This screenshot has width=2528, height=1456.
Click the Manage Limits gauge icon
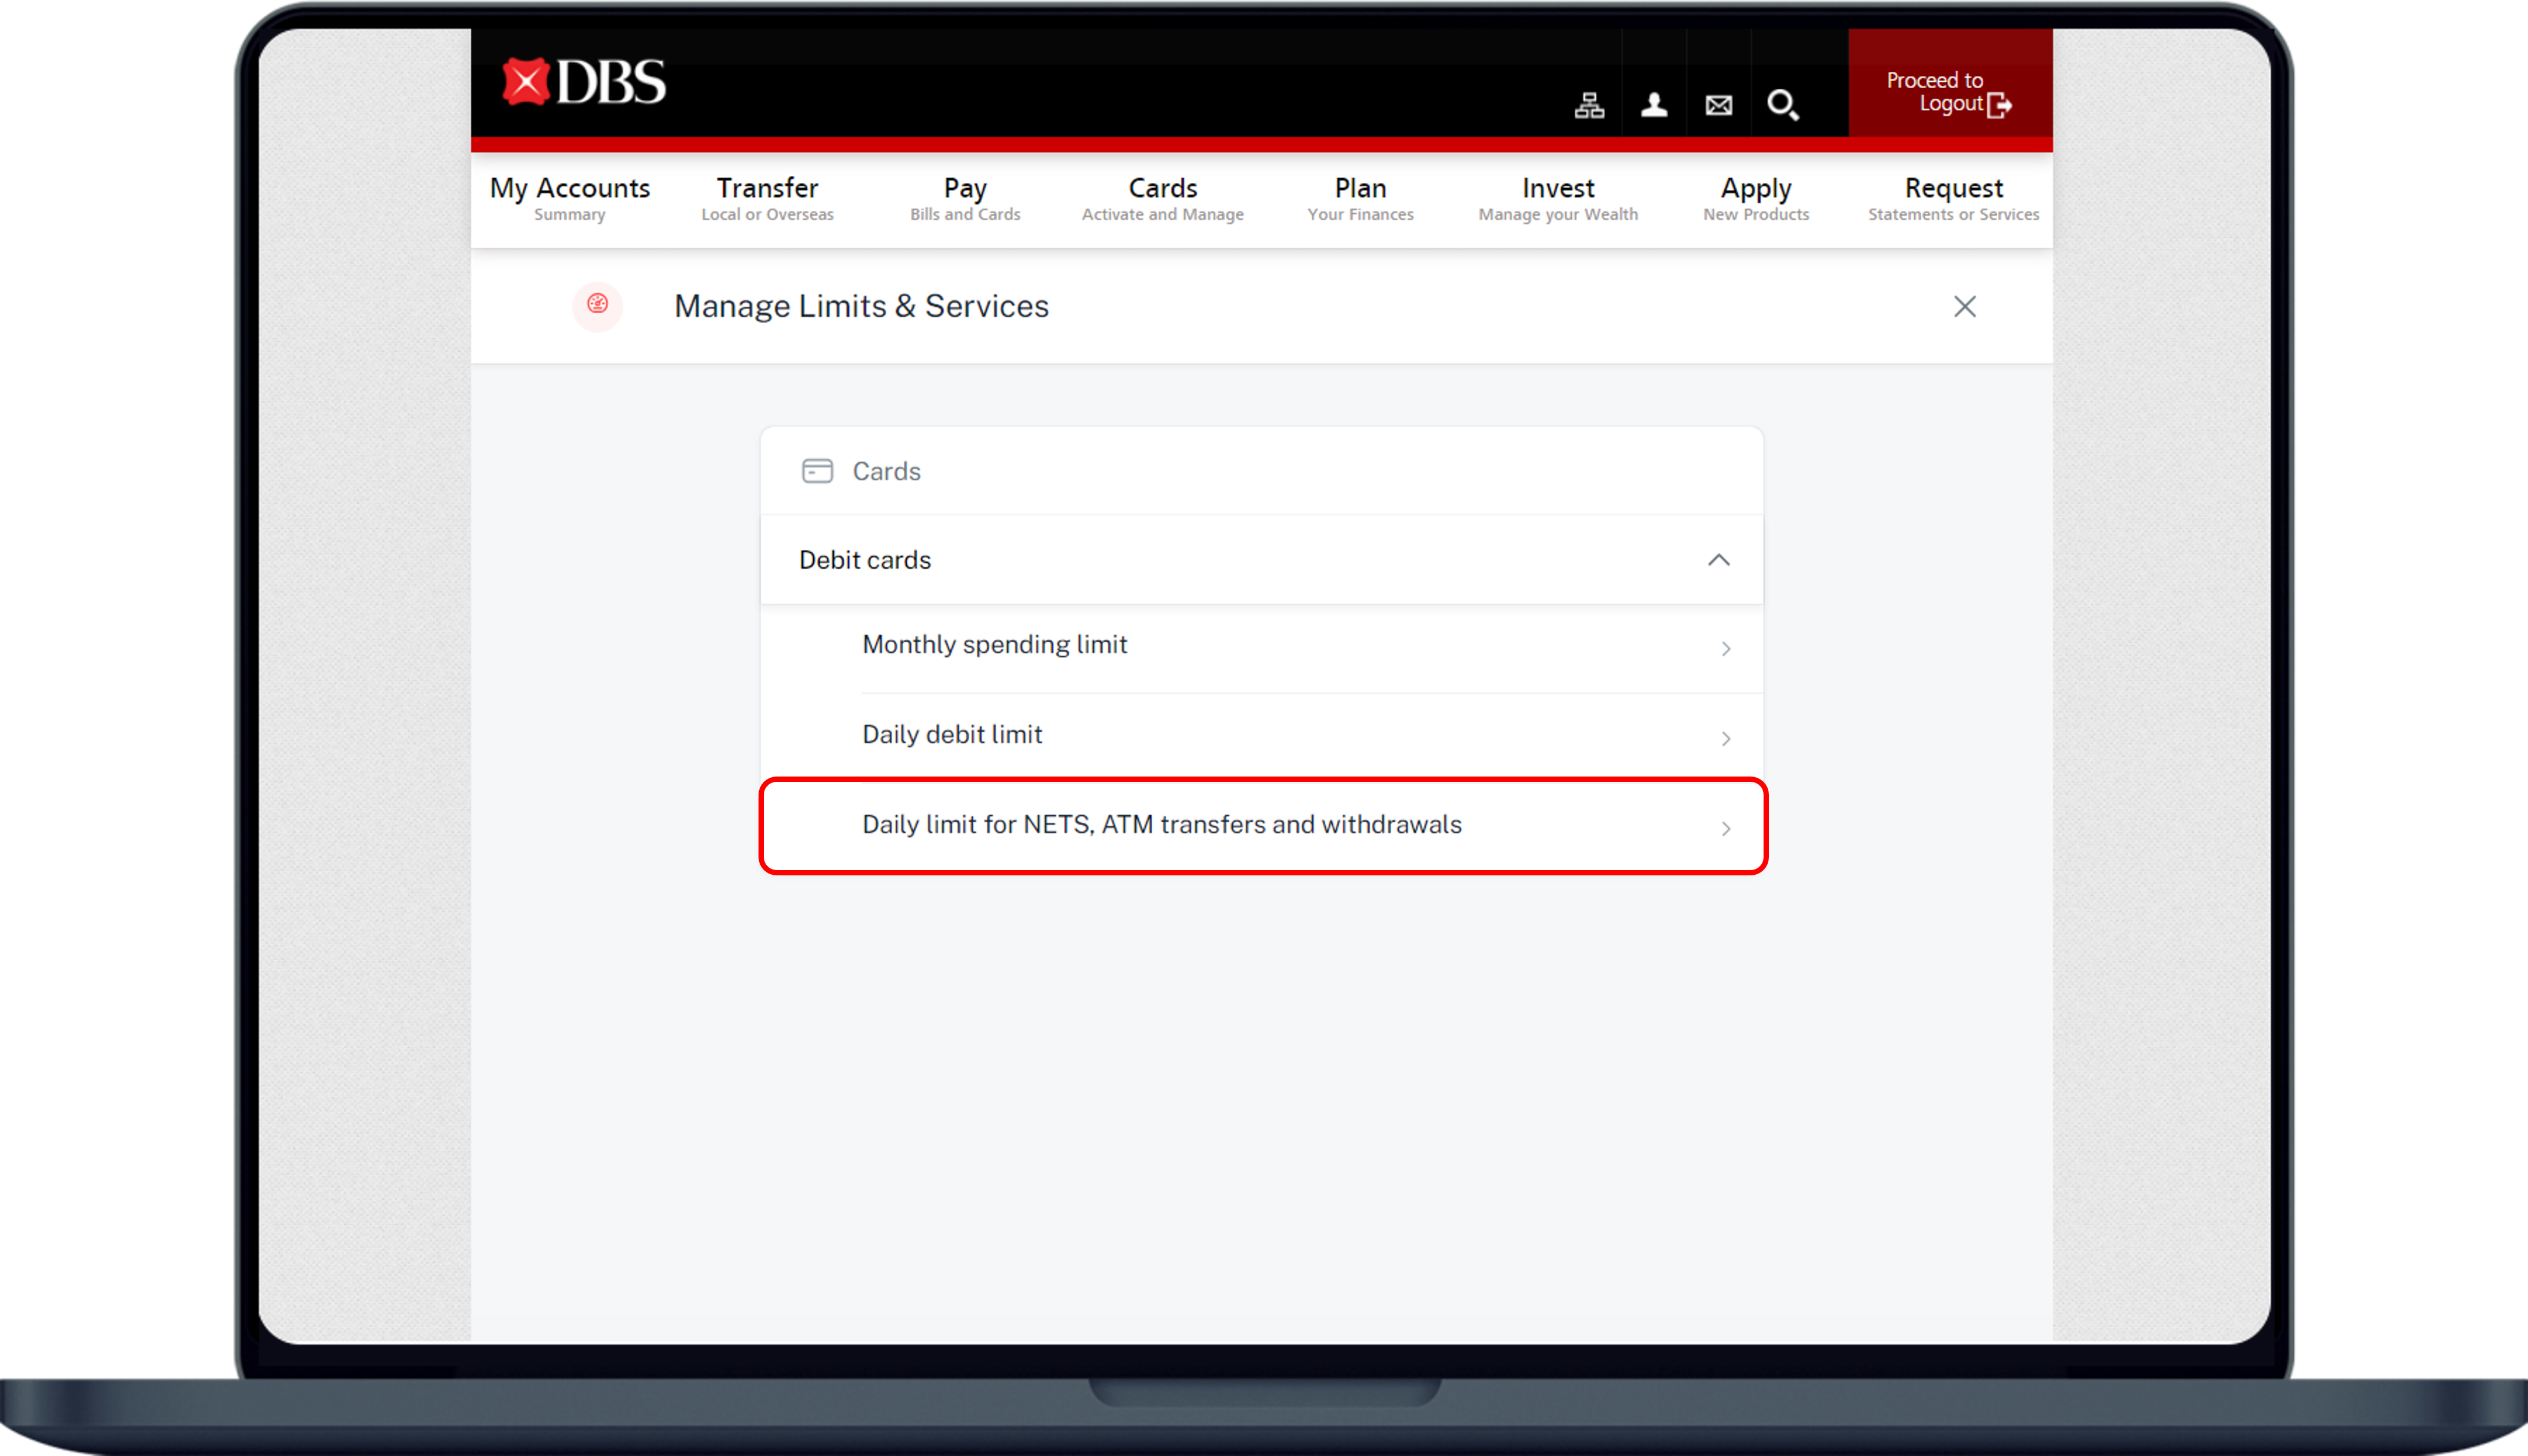(x=598, y=305)
